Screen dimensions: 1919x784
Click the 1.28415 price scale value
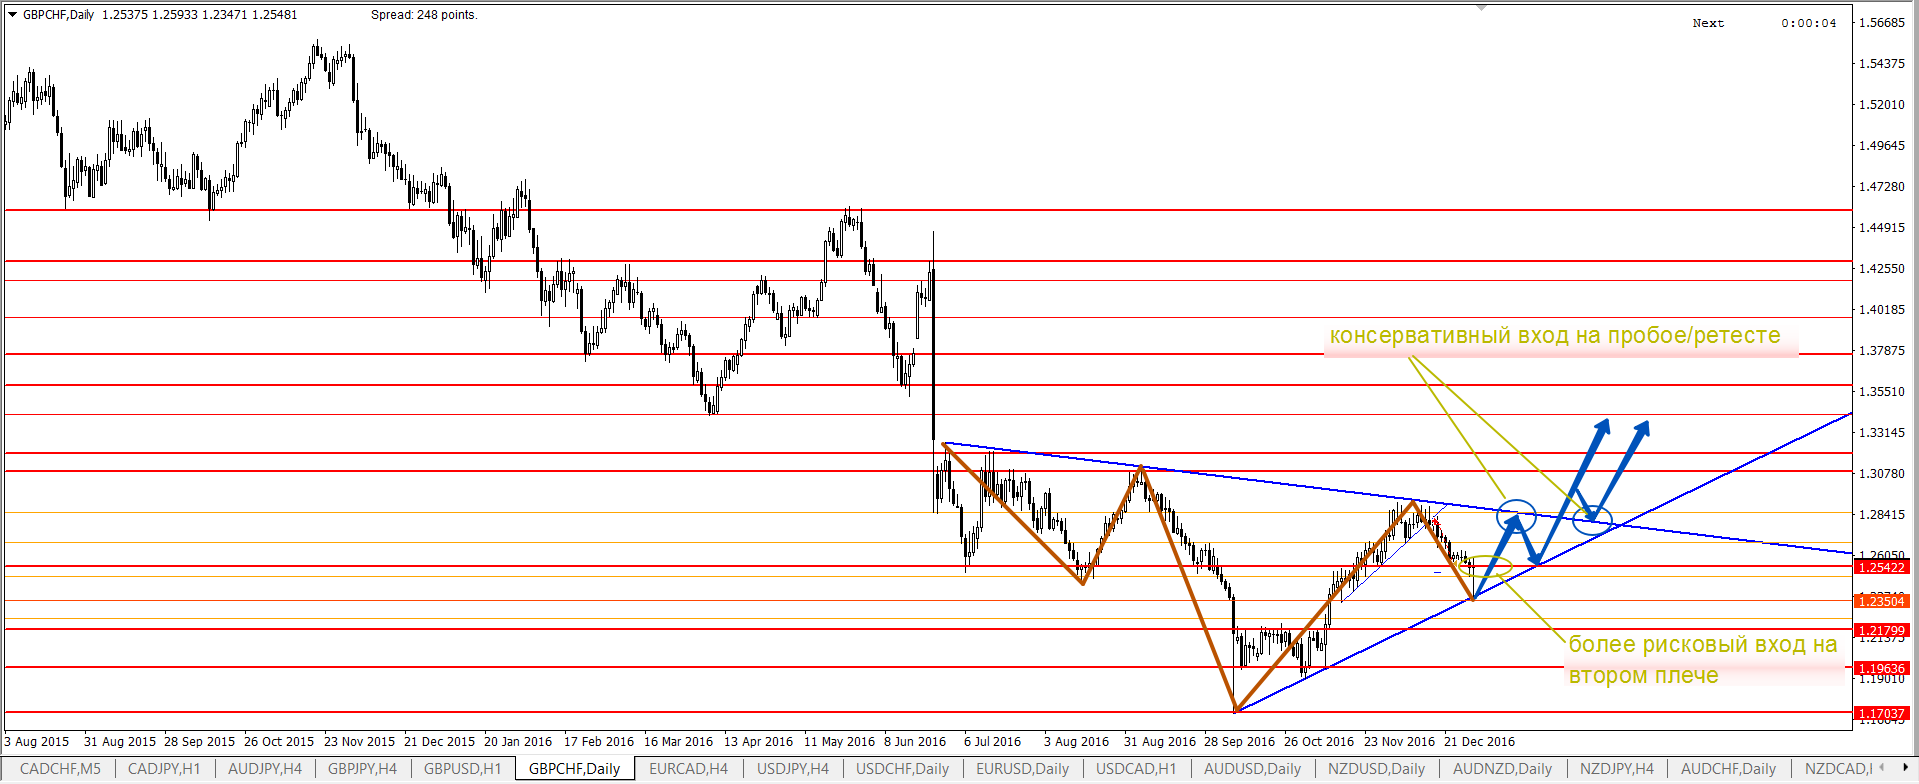point(1881,515)
